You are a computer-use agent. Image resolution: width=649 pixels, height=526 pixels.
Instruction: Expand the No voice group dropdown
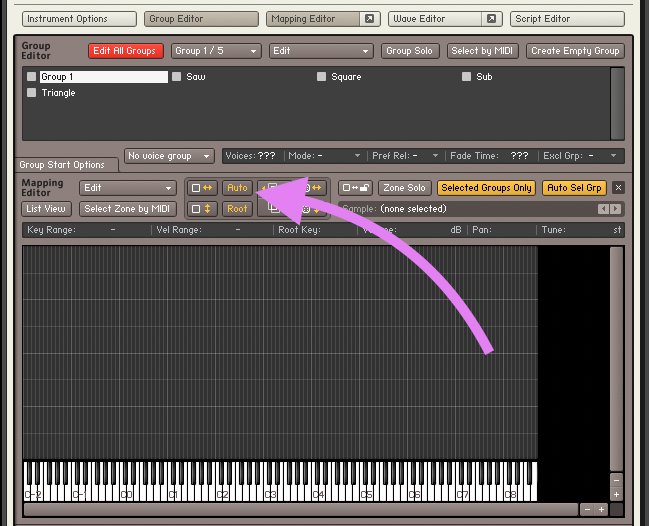(x=170, y=156)
